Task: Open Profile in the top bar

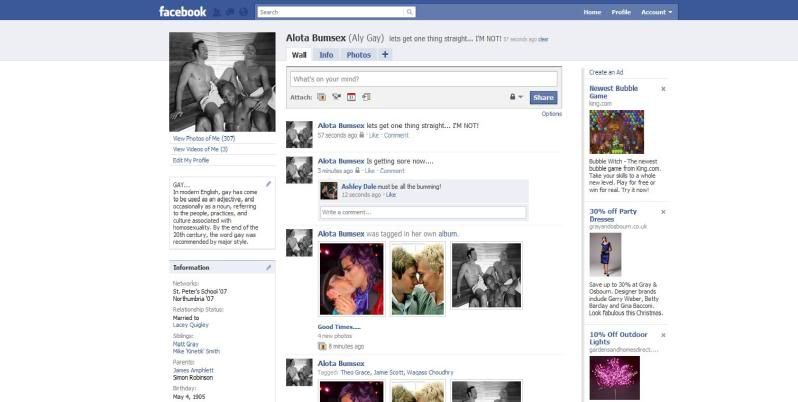Action: pos(621,12)
